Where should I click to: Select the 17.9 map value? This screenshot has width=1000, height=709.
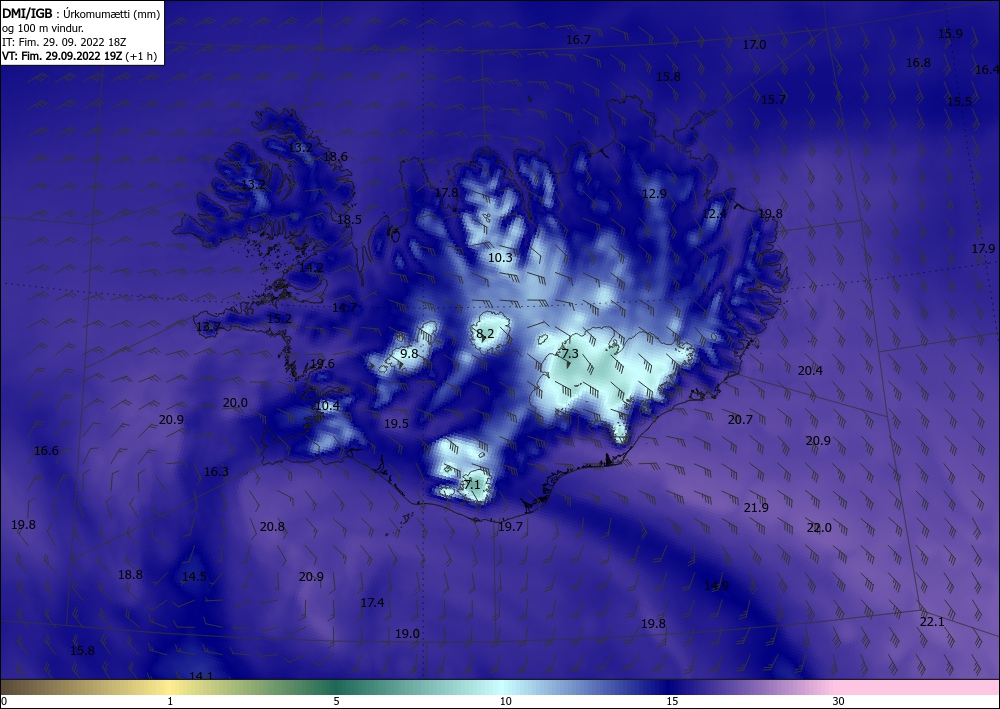click(983, 249)
